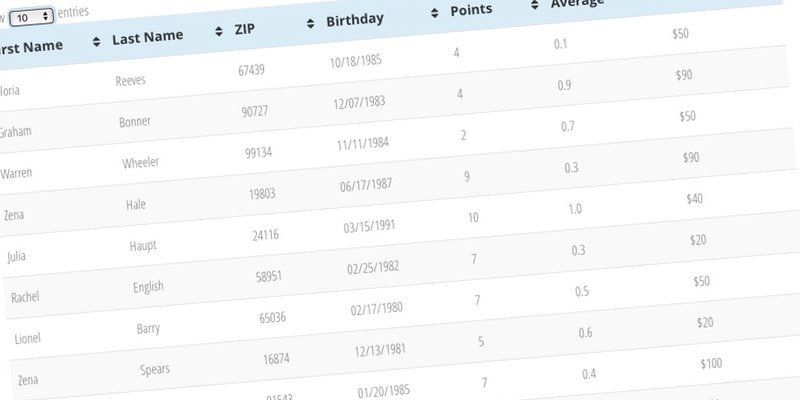Click the sort arrows for Birthday column

[434, 12]
